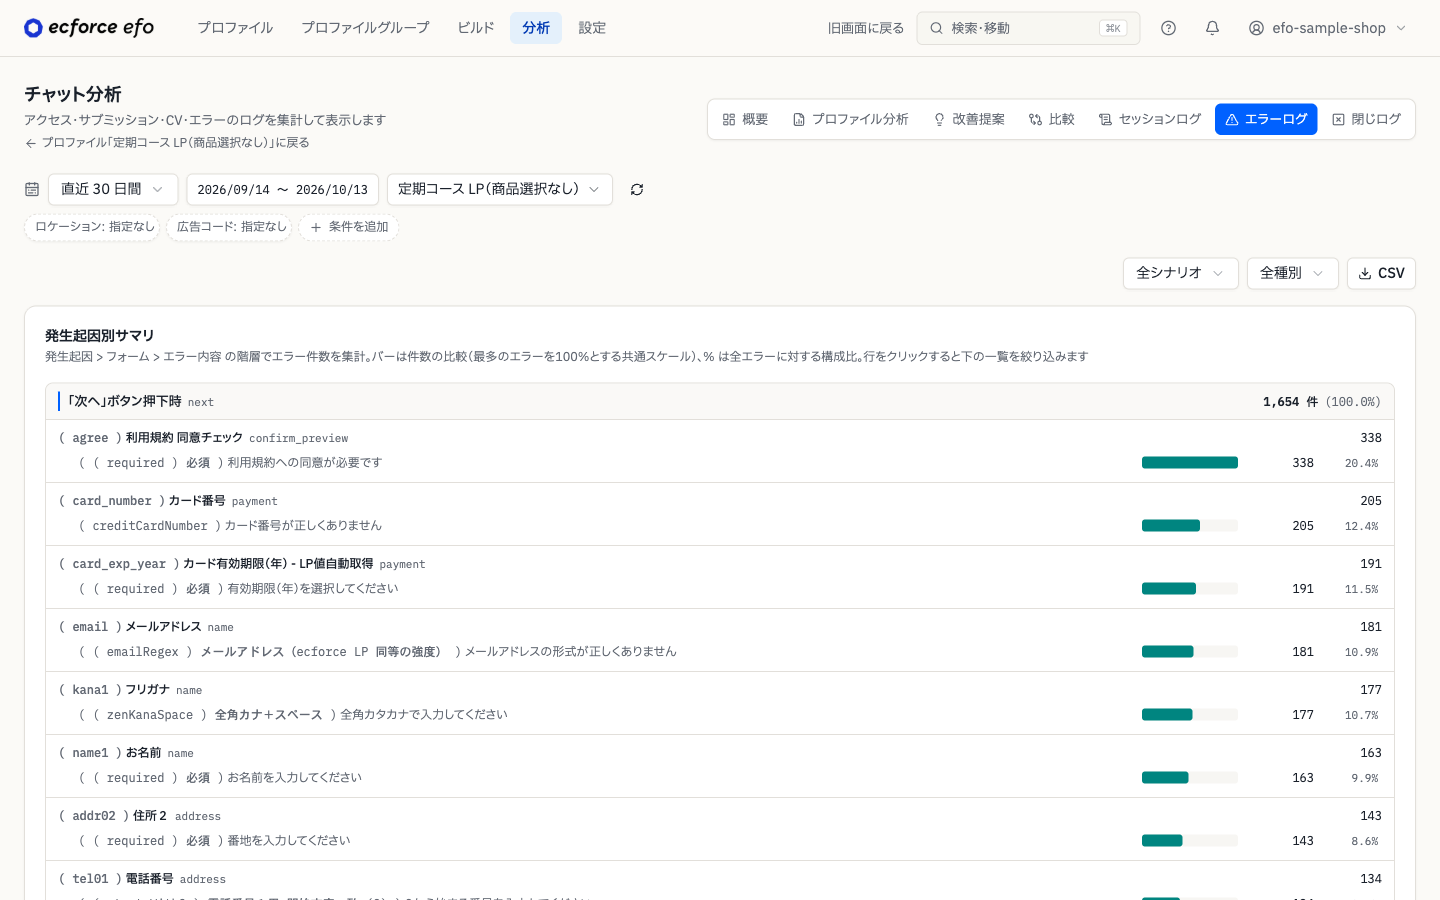Viewport: 1440px width, 900px height.
Task: Expand the 定期コース LP(商品選択なし) profile dropdown
Action: click(x=500, y=189)
